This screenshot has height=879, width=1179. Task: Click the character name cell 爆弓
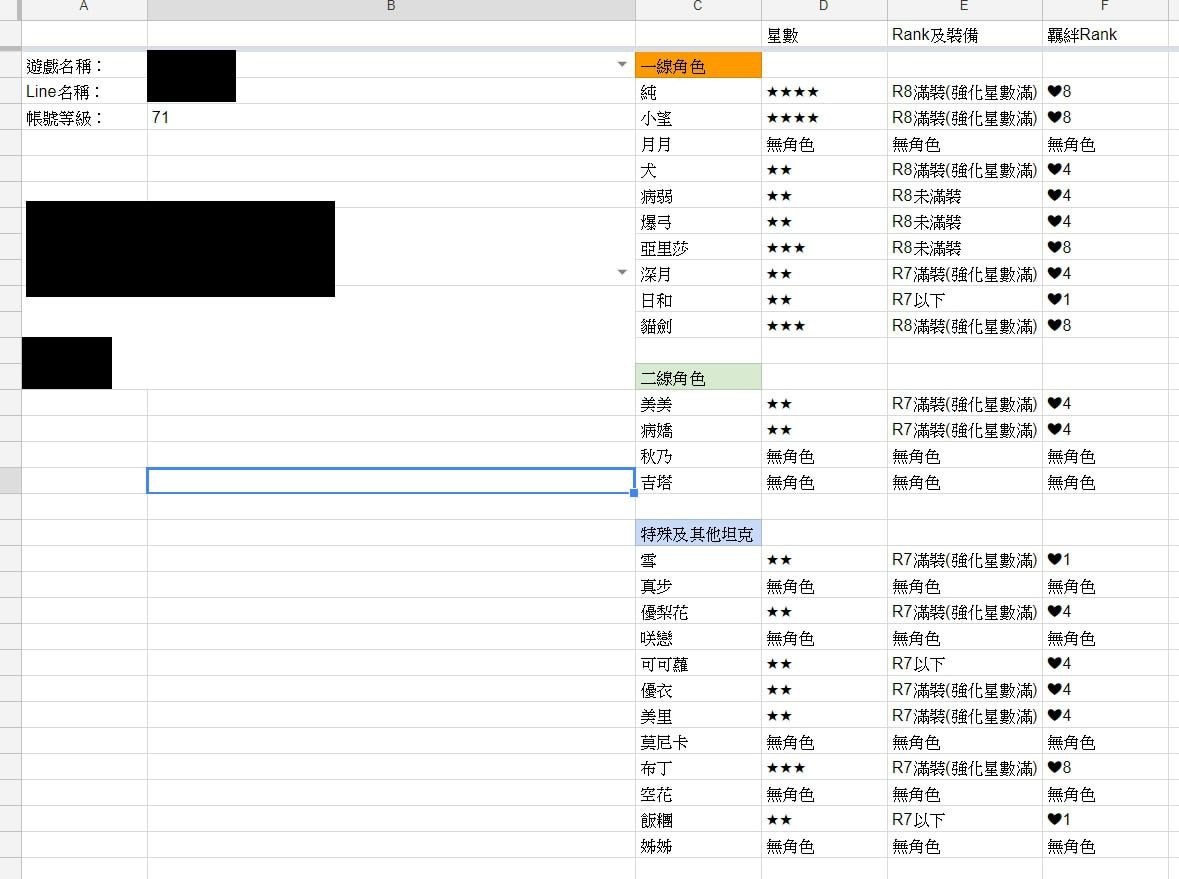(699, 222)
